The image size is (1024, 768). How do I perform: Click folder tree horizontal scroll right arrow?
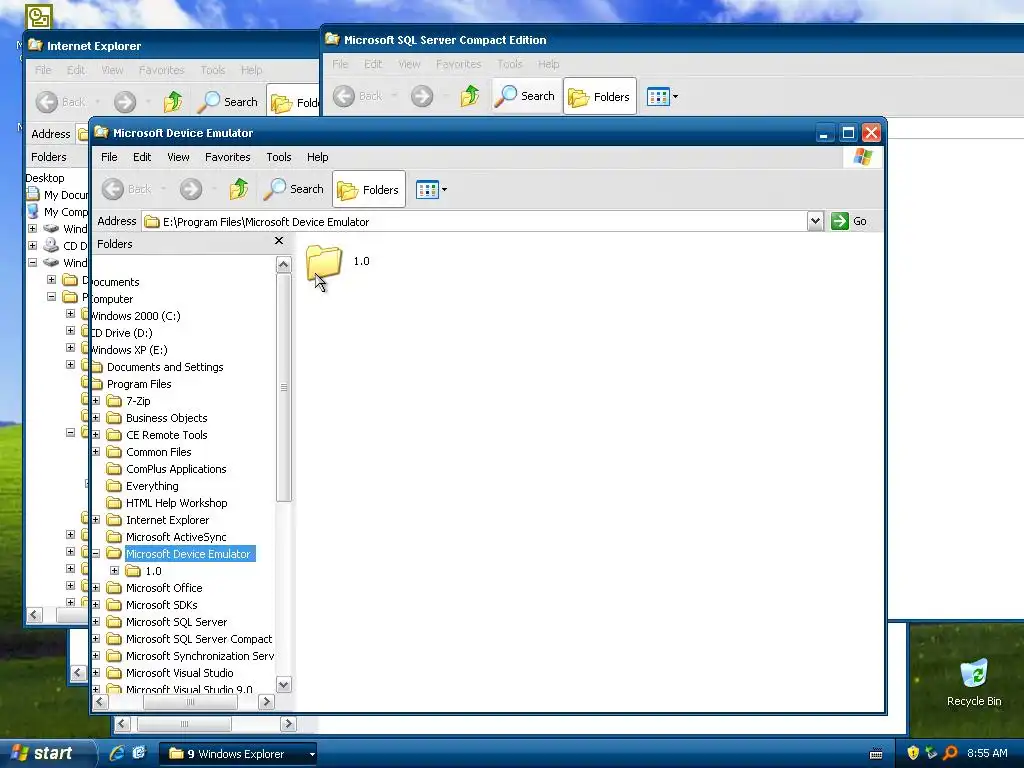click(x=266, y=702)
